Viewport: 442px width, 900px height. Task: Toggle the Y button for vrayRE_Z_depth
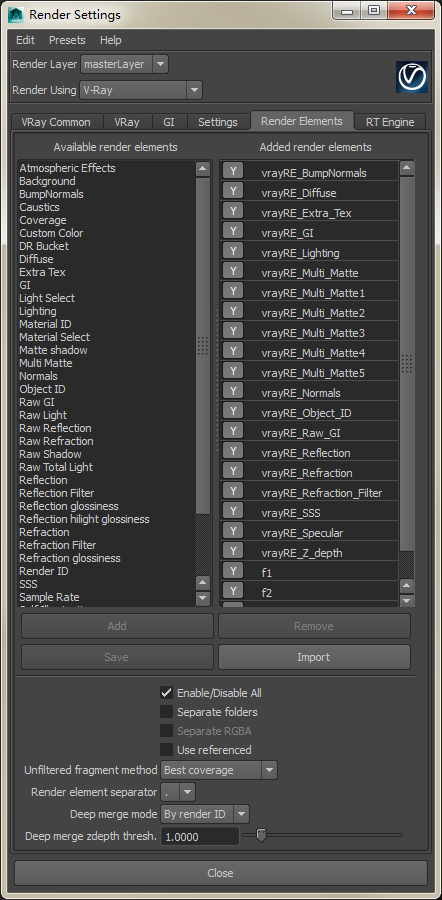(x=233, y=550)
